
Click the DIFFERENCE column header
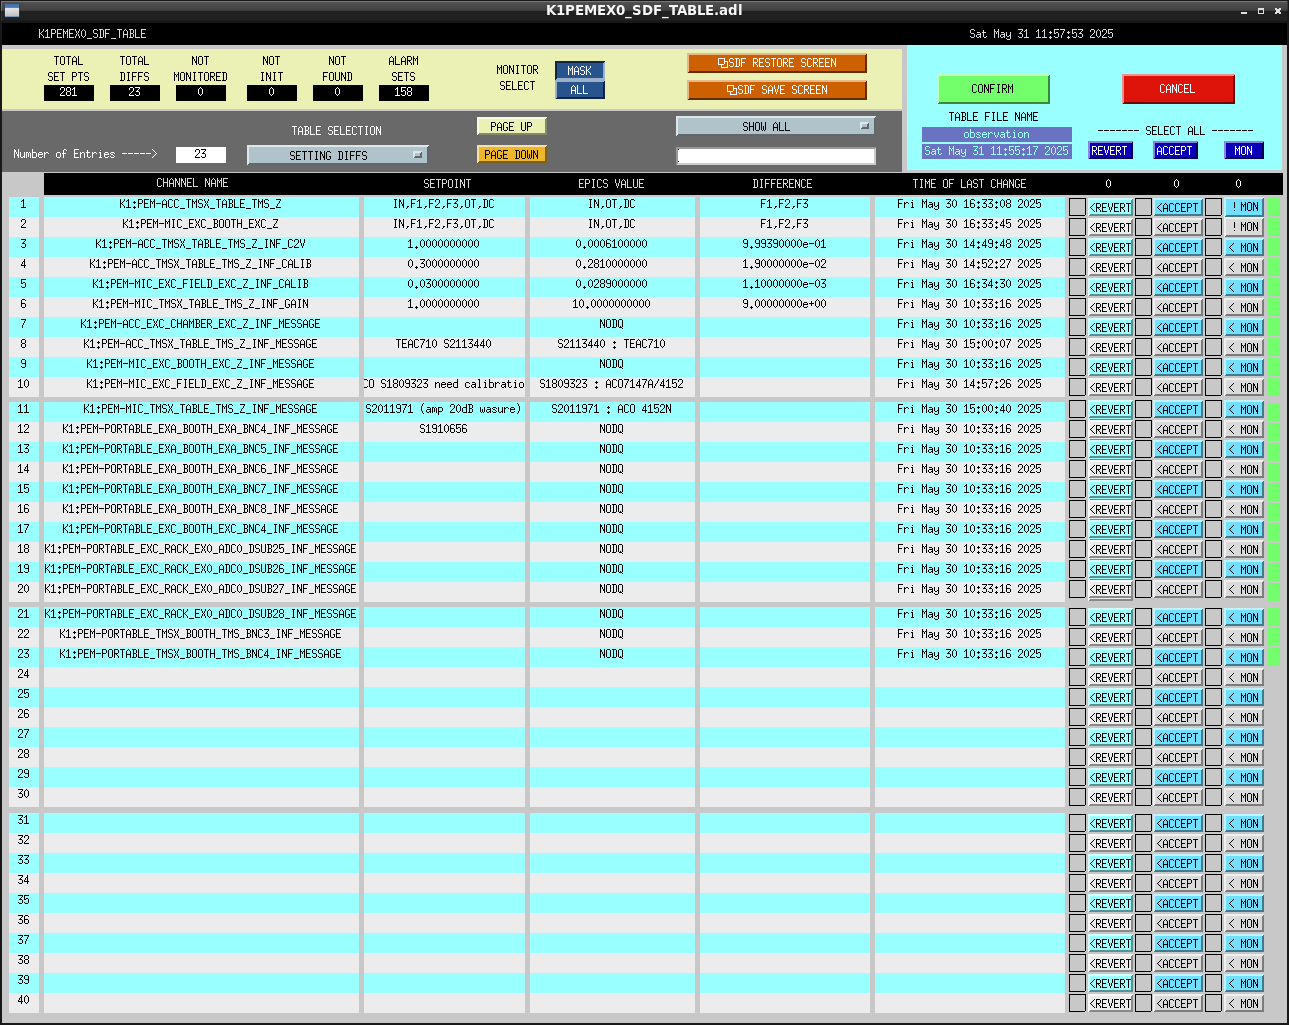pyautogui.click(x=782, y=184)
